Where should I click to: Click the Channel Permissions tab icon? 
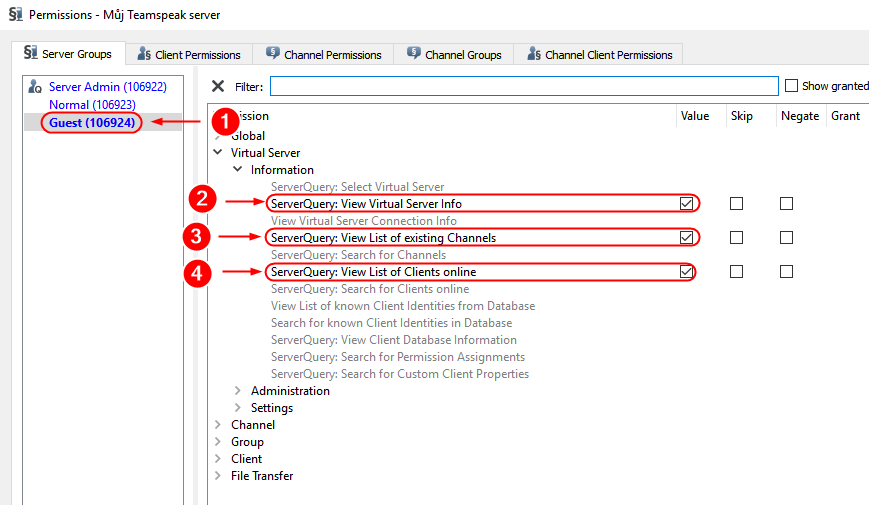(273, 53)
